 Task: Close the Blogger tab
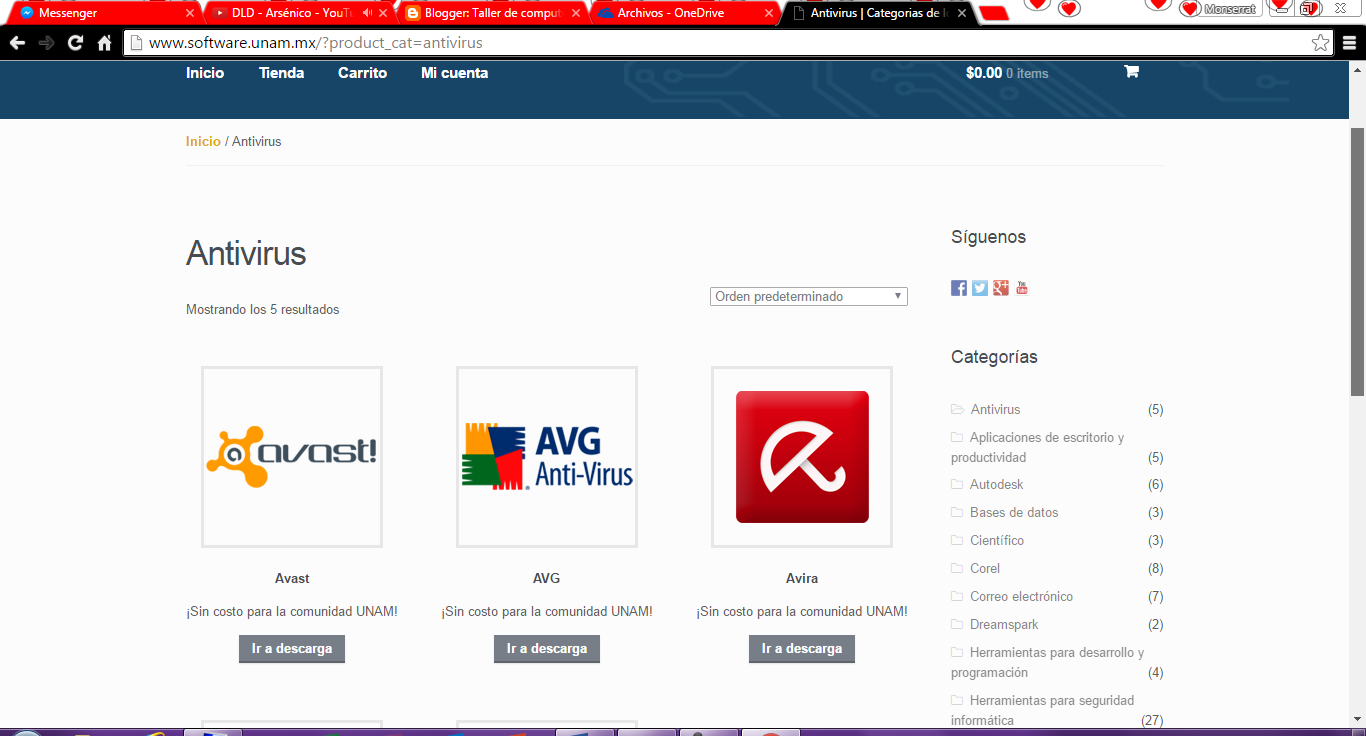(576, 14)
